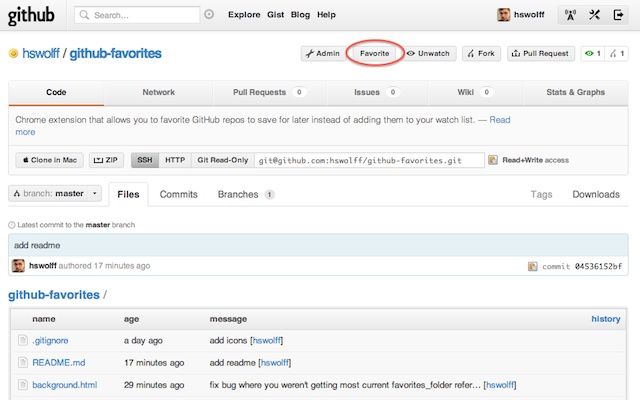This screenshot has height=400, width=640.
Task: Click hswolff username in header
Action: (x=529, y=15)
